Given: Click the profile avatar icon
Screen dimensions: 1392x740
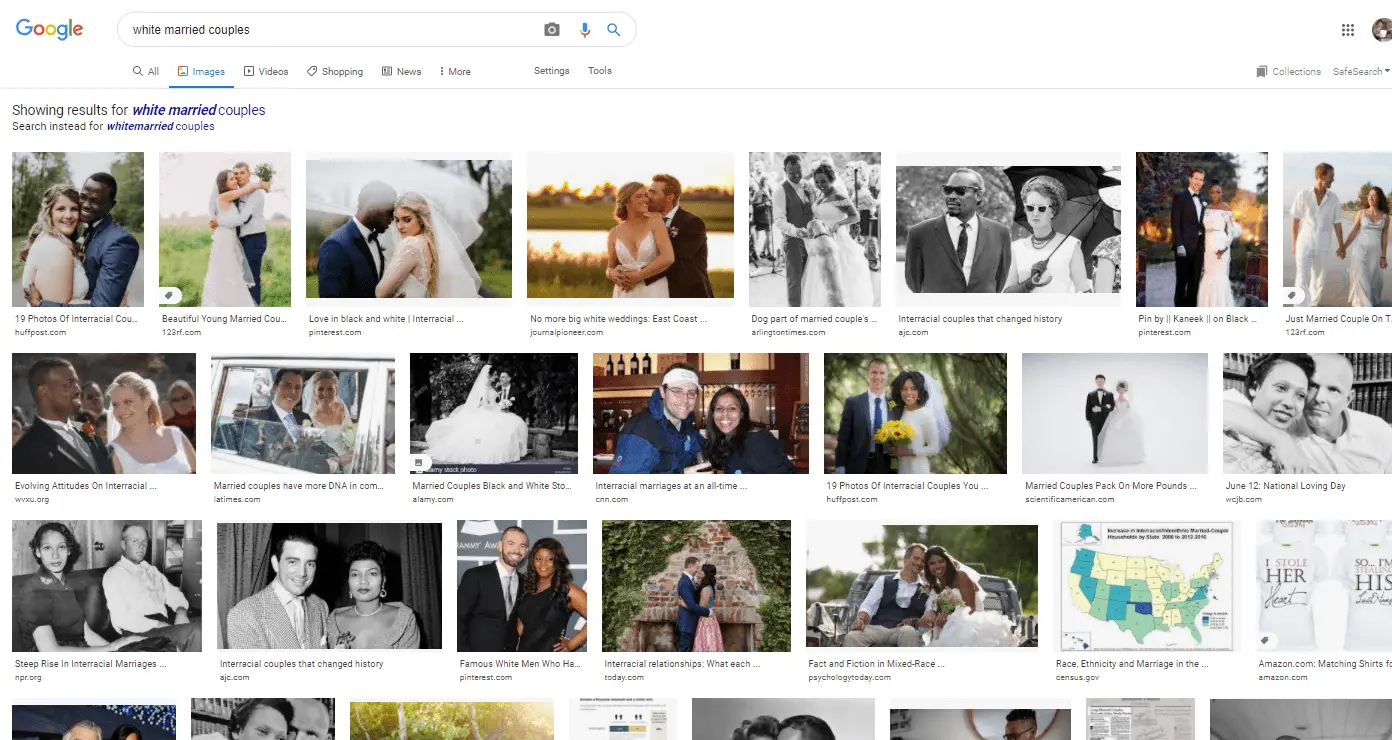Looking at the screenshot, I should tap(1379, 29).
